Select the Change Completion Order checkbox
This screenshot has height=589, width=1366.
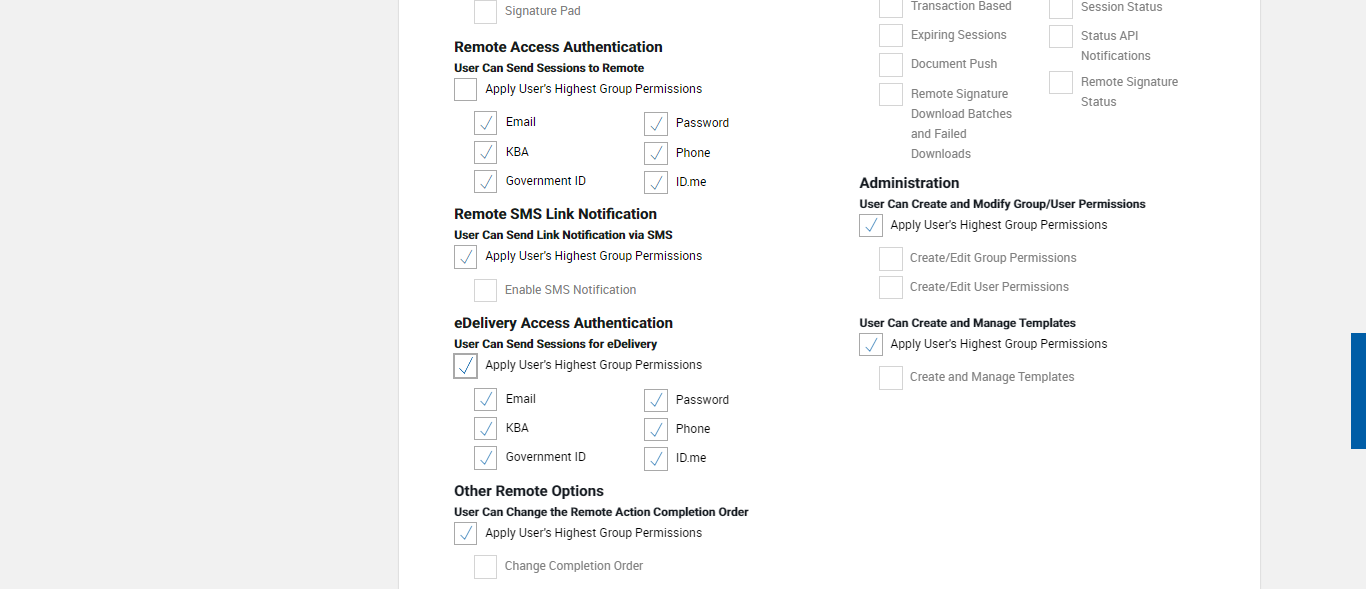[486, 567]
